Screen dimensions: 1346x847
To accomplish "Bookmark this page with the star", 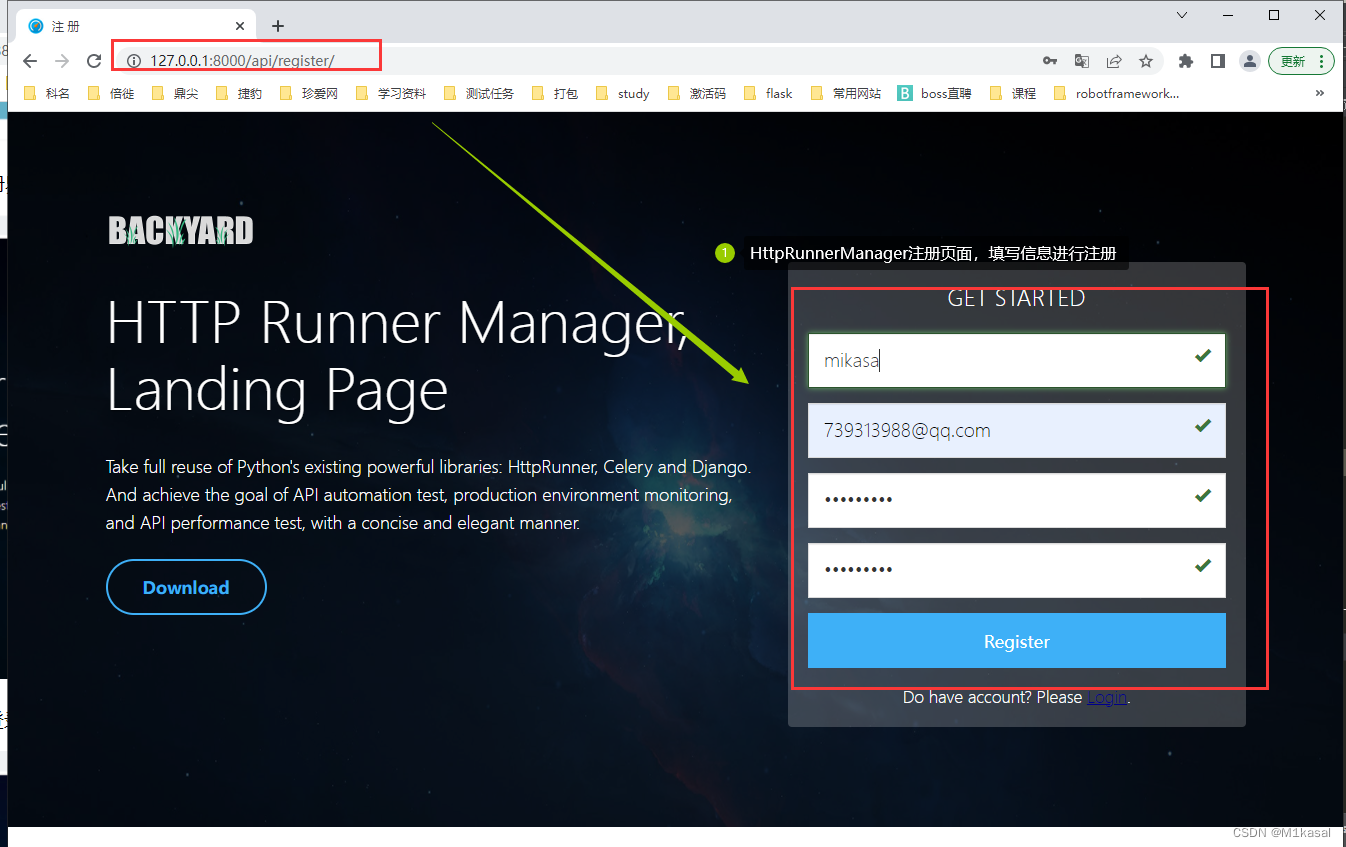I will [x=1146, y=61].
